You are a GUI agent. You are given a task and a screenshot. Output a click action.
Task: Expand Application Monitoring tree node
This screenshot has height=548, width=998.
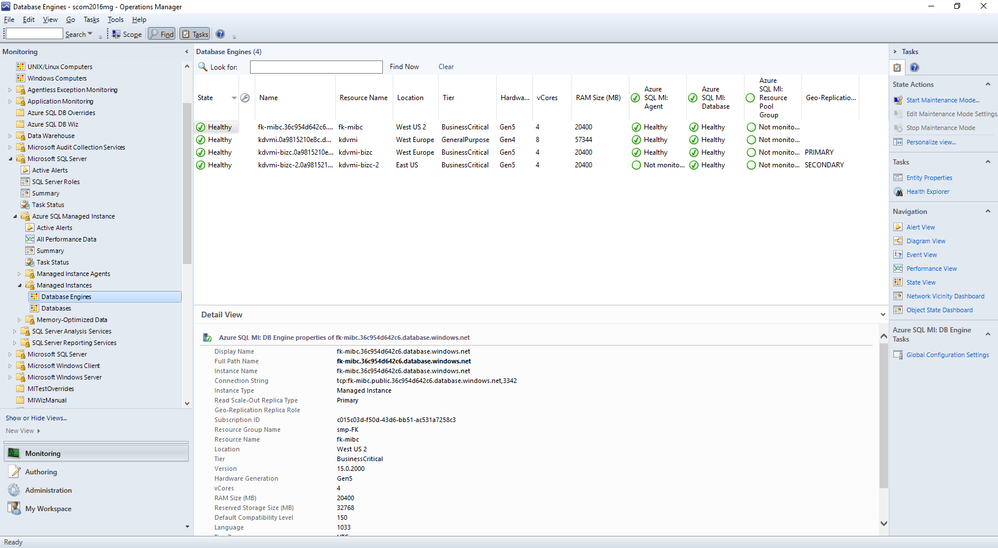tap(10, 101)
